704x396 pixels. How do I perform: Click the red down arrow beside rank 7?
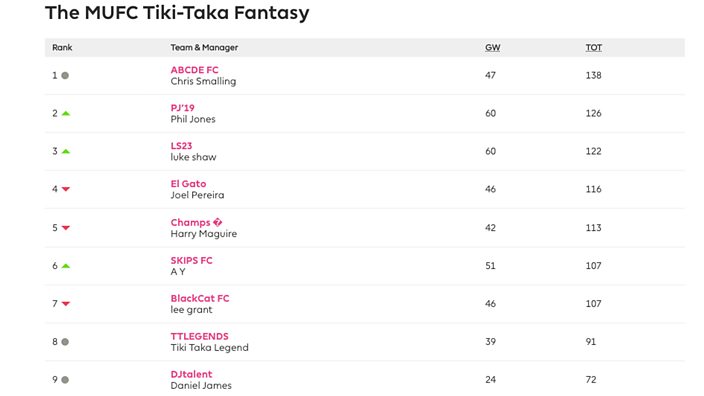click(66, 304)
